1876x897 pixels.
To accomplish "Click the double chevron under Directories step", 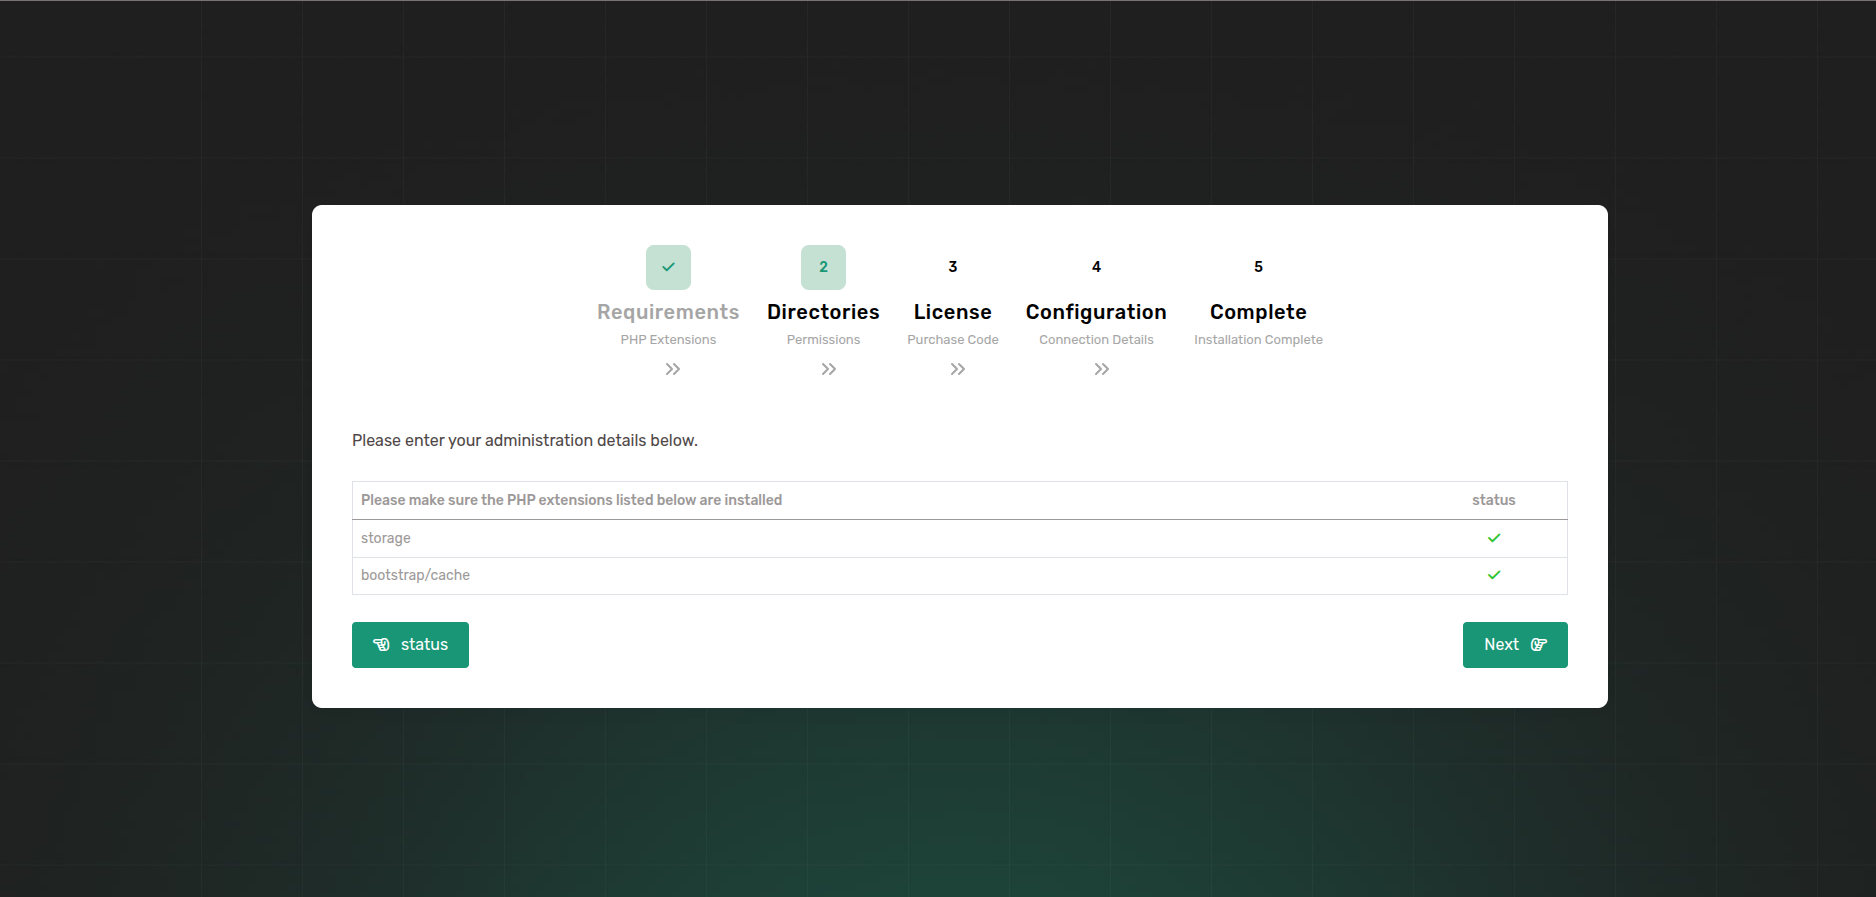I will tap(829, 369).
